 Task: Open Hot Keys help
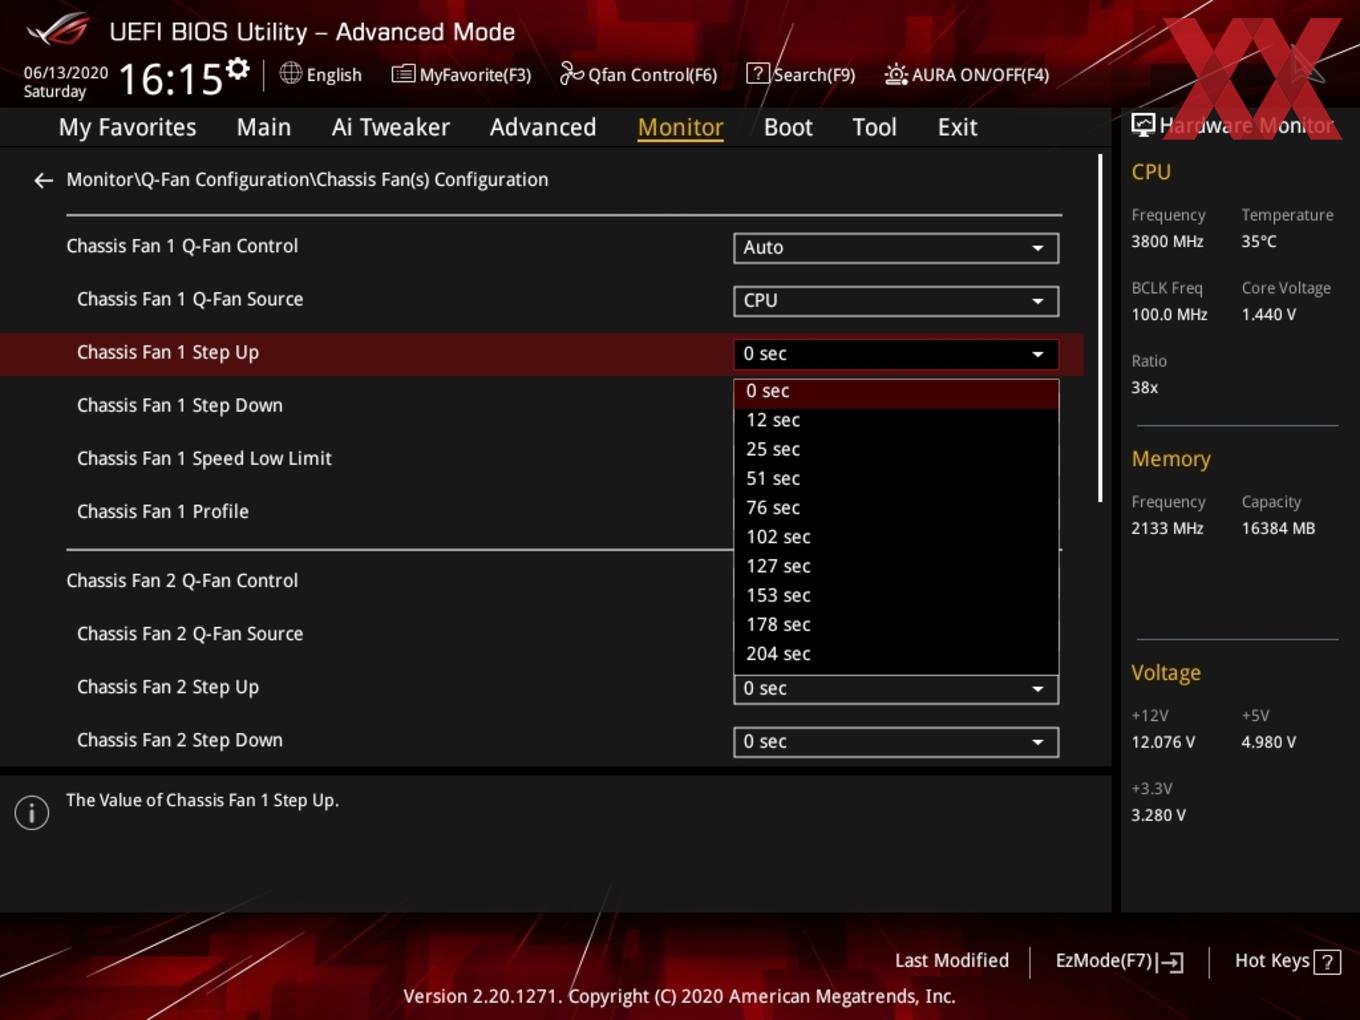(x=1287, y=961)
